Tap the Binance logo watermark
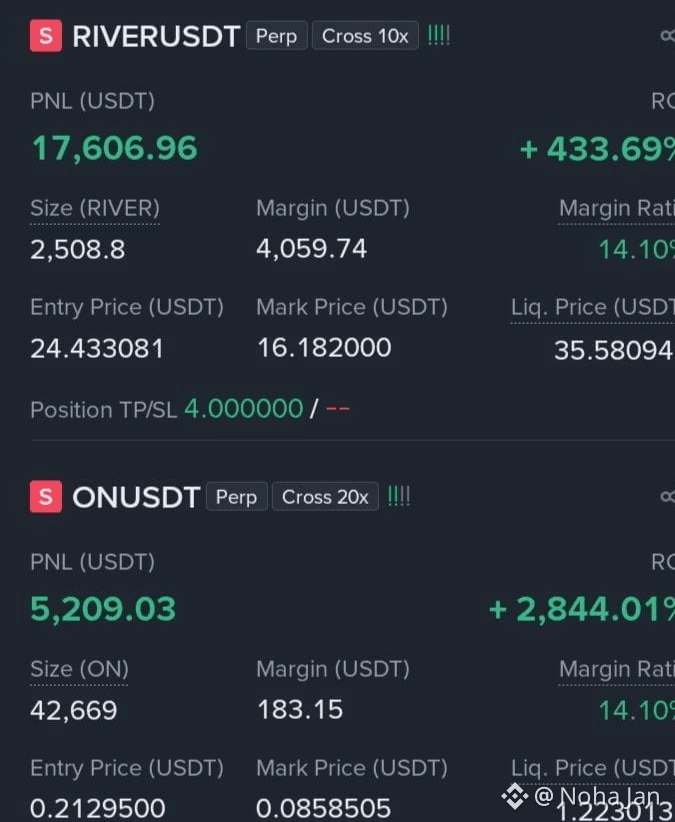The image size is (675, 822). click(x=515, y=796)
